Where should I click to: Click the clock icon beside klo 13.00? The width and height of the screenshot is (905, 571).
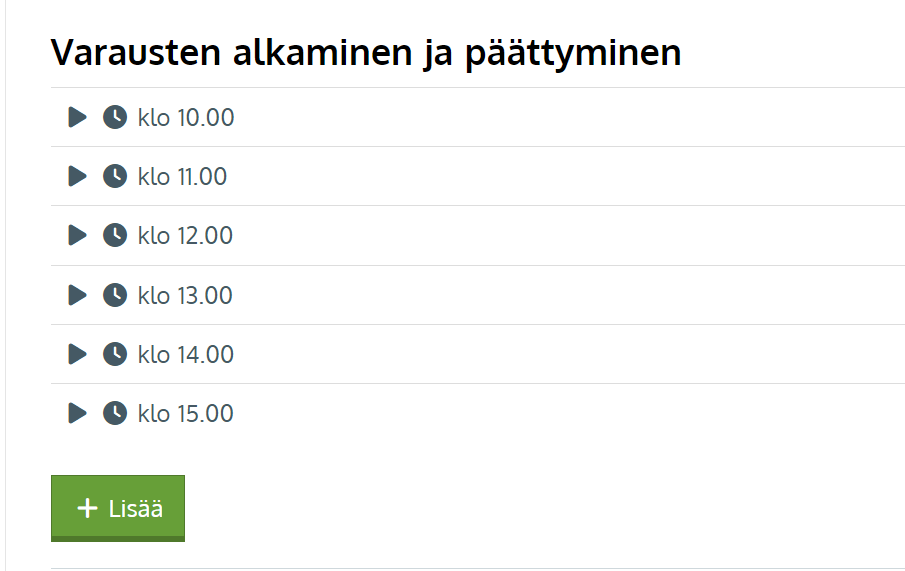pyautogui.click(x=115, y=295)
